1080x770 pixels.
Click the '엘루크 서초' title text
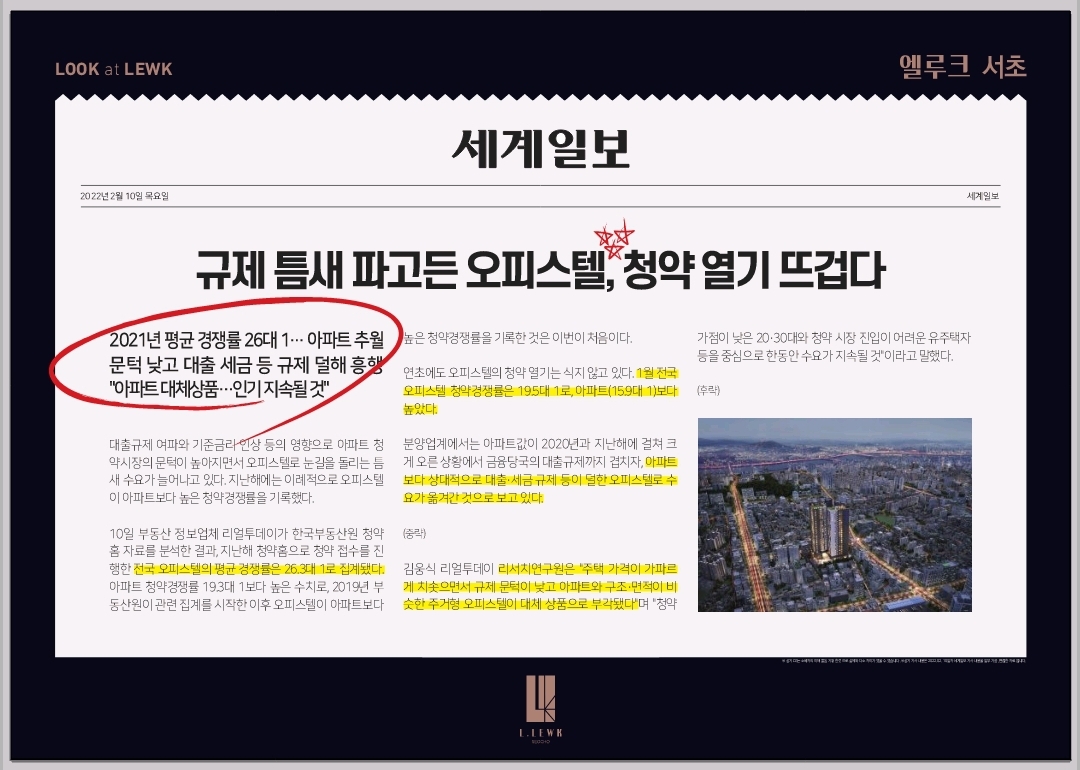pos(963,67)
